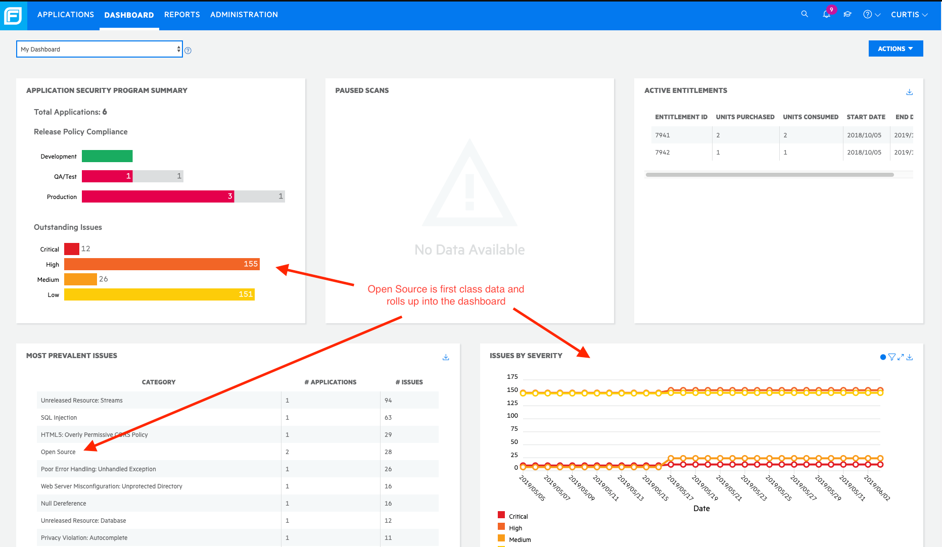Download the Most Prevalent Issues table

click(x=446, y=357)
